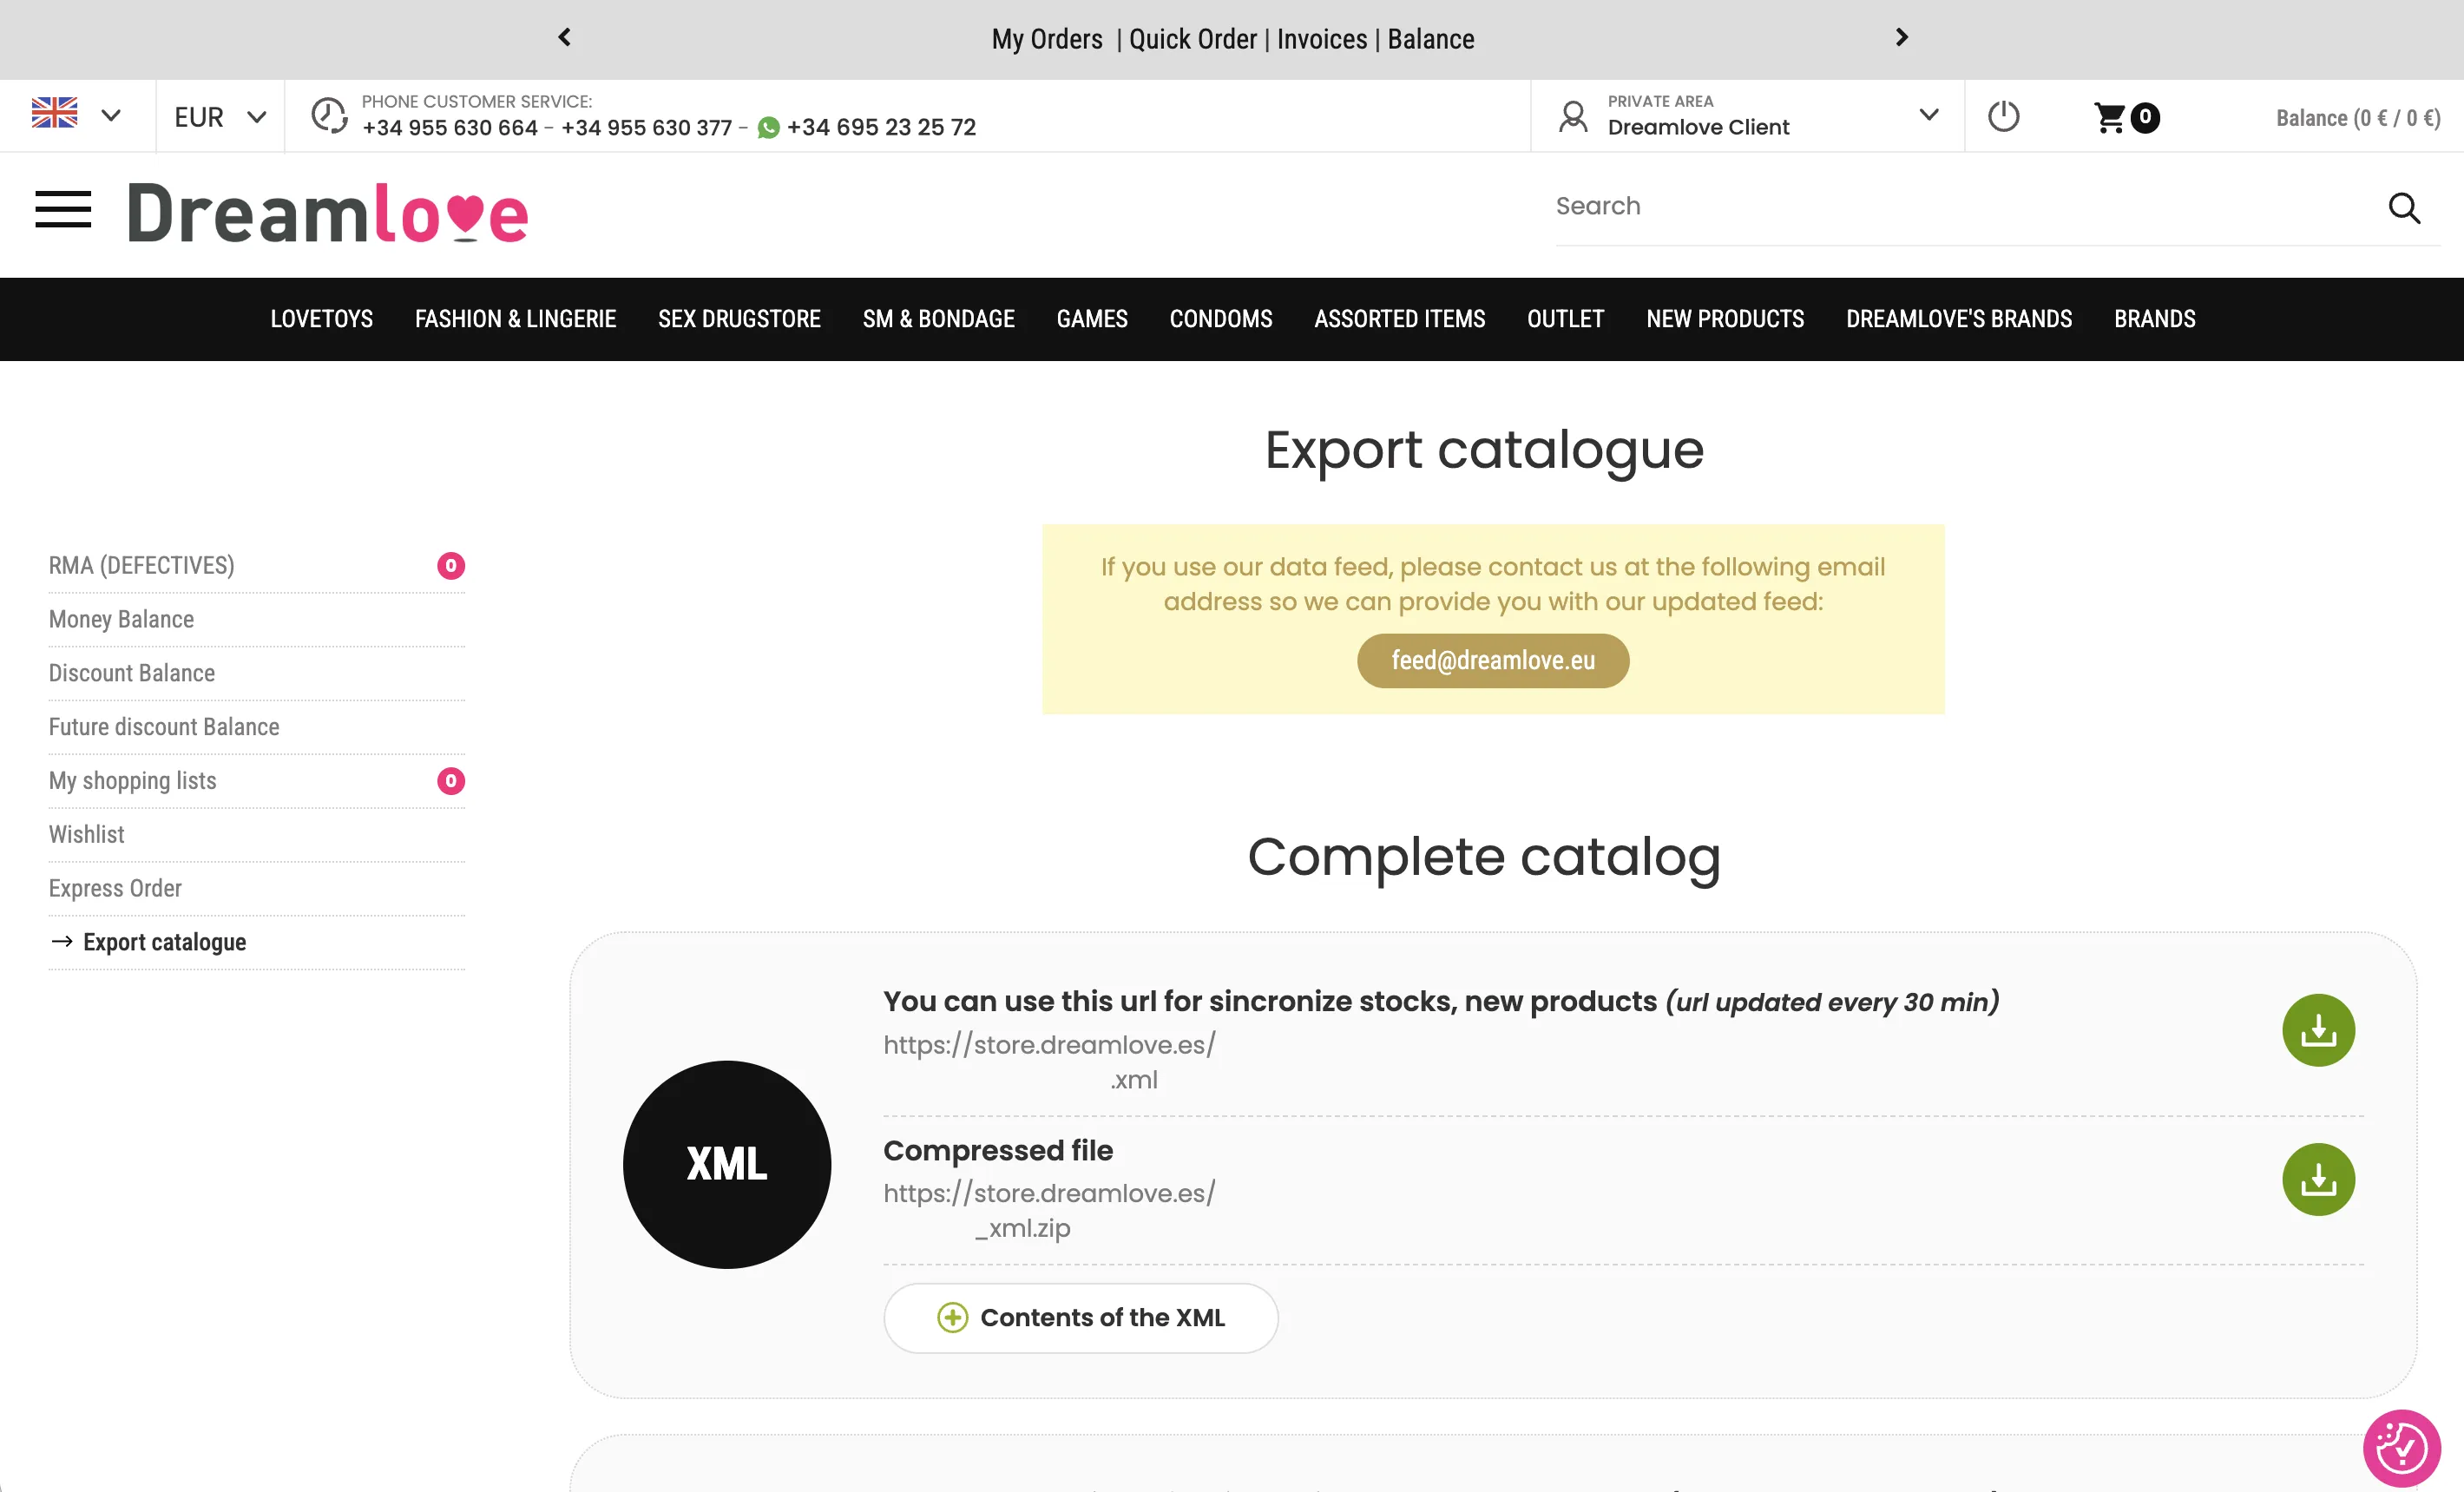Screen dimensions: 2464x1492
Task: Click the power logout icon
Action: pyautogui.click(x=2003, y=117)
